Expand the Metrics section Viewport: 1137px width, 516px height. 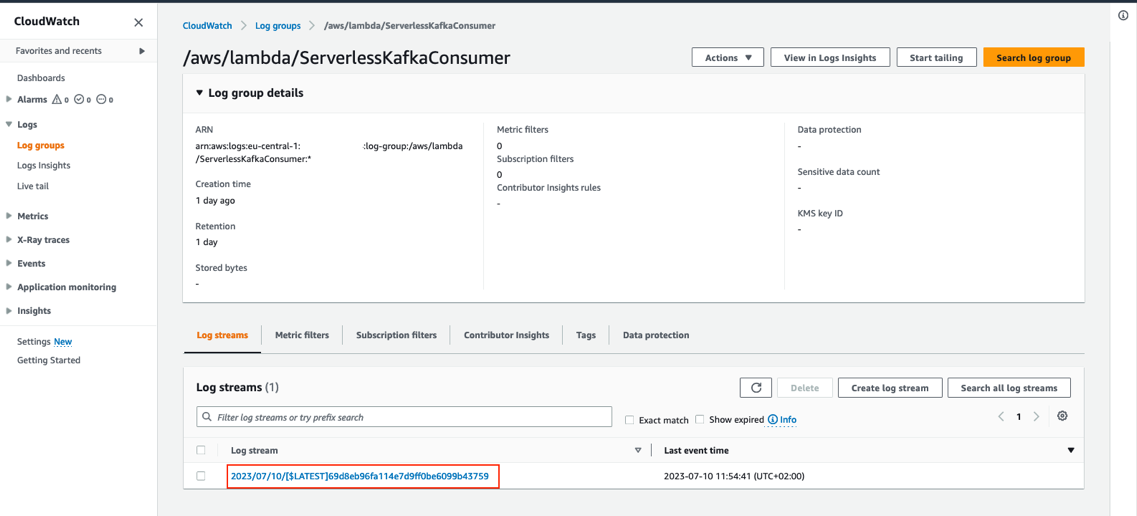pyautogui.click(x=9, y=216)
